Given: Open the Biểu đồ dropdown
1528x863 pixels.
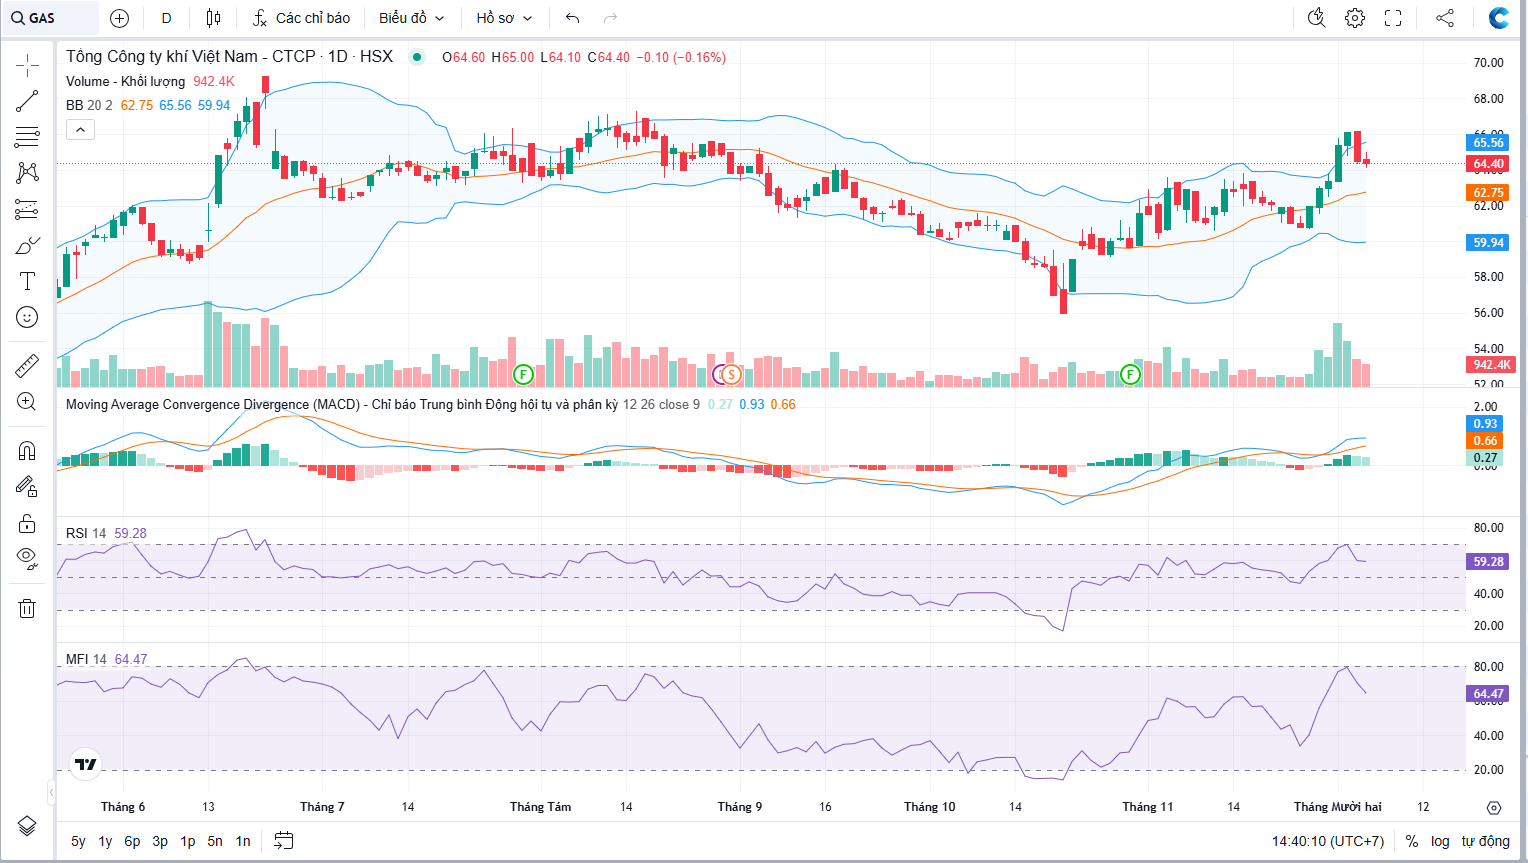Looking at the screenshot, I should point(411,18).
